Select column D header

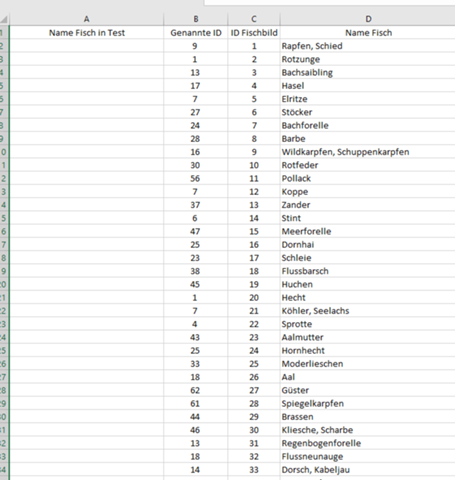368,19
